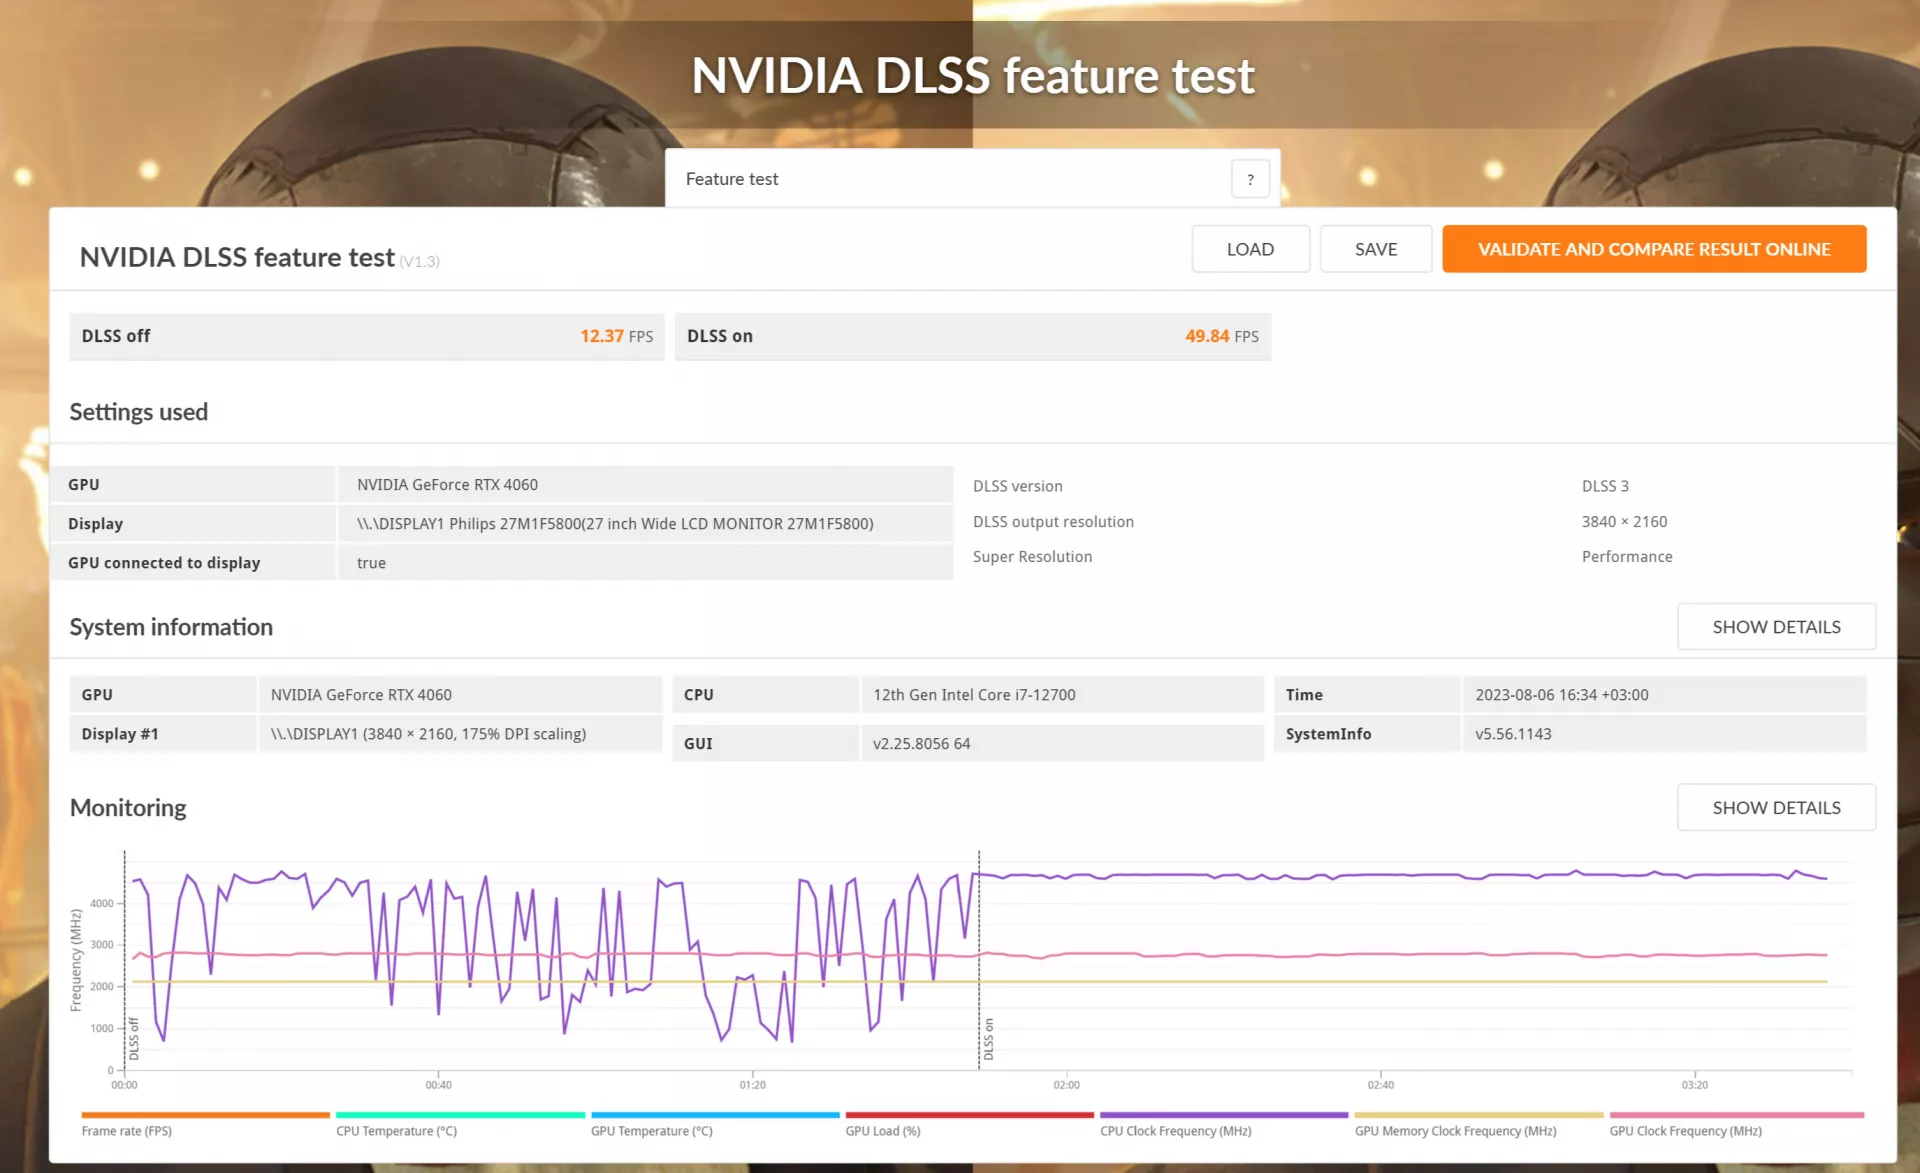The height and width of the screenshot is (1173, 1920).
Task: Toggle GPU Temperature legend swatch
Action: pos(715,1115)
